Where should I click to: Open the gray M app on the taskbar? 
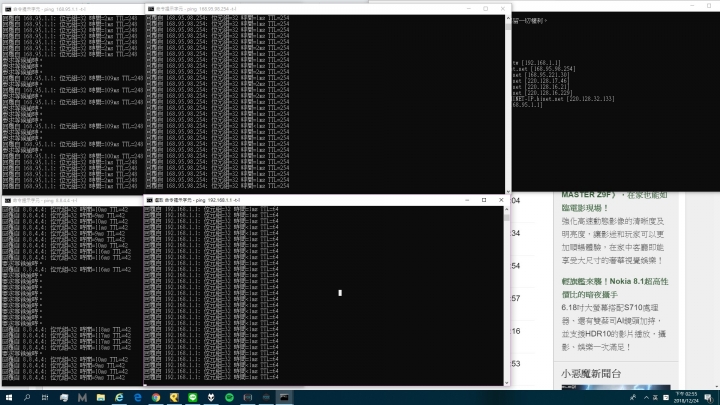point(82,397)
